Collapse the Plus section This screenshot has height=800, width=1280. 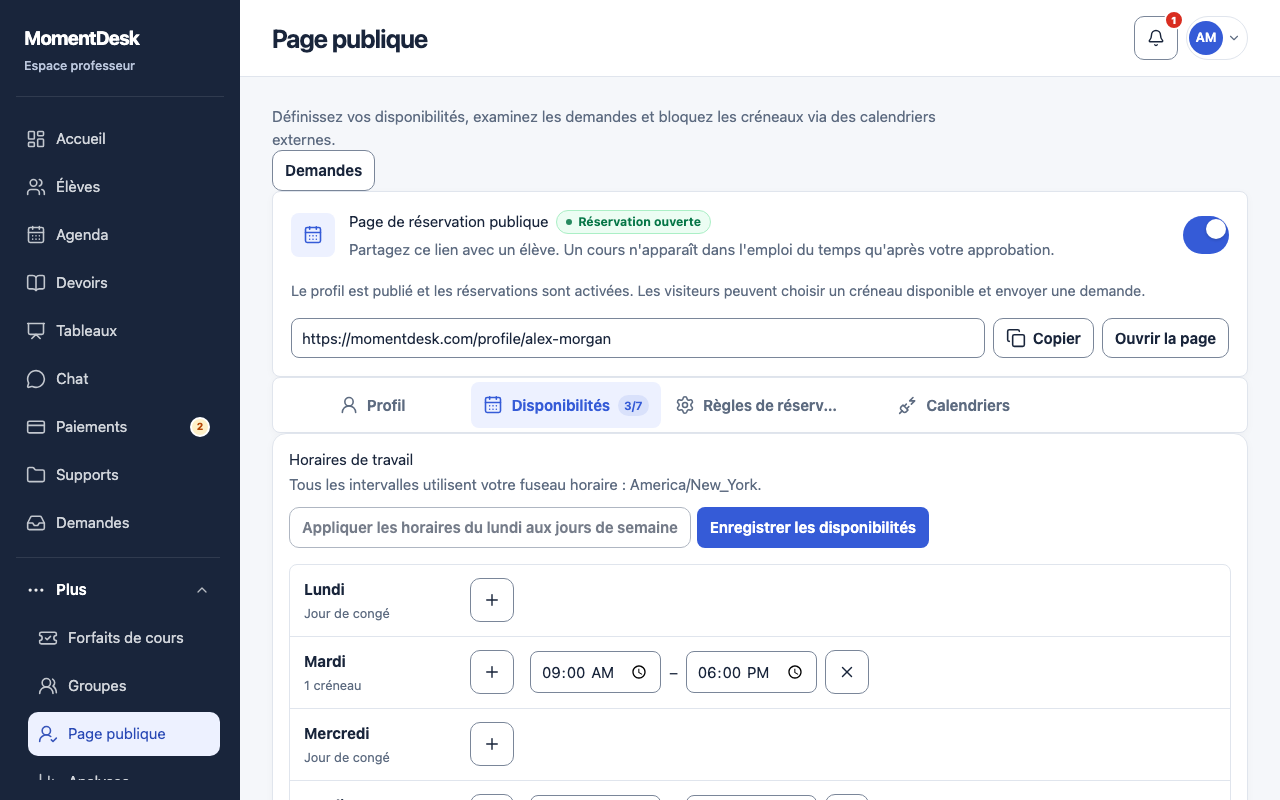coord(120,590)
